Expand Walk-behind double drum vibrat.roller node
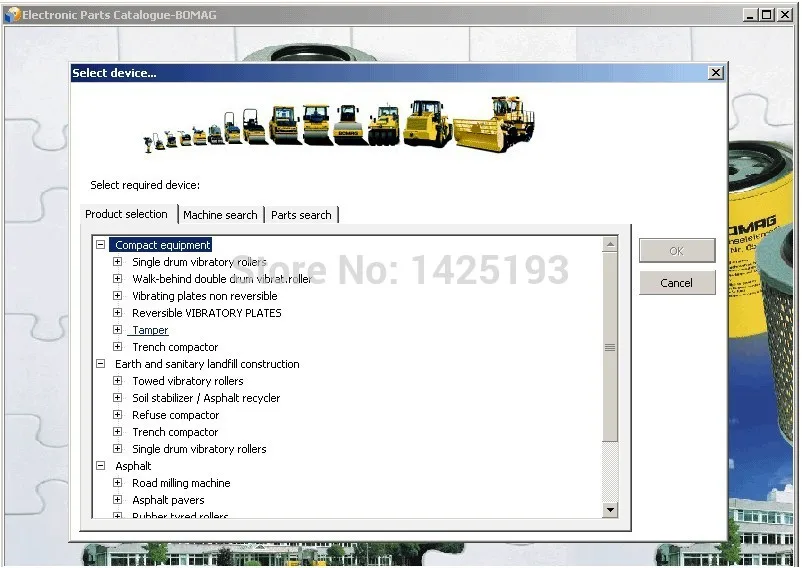 click(x=118, y=279)
